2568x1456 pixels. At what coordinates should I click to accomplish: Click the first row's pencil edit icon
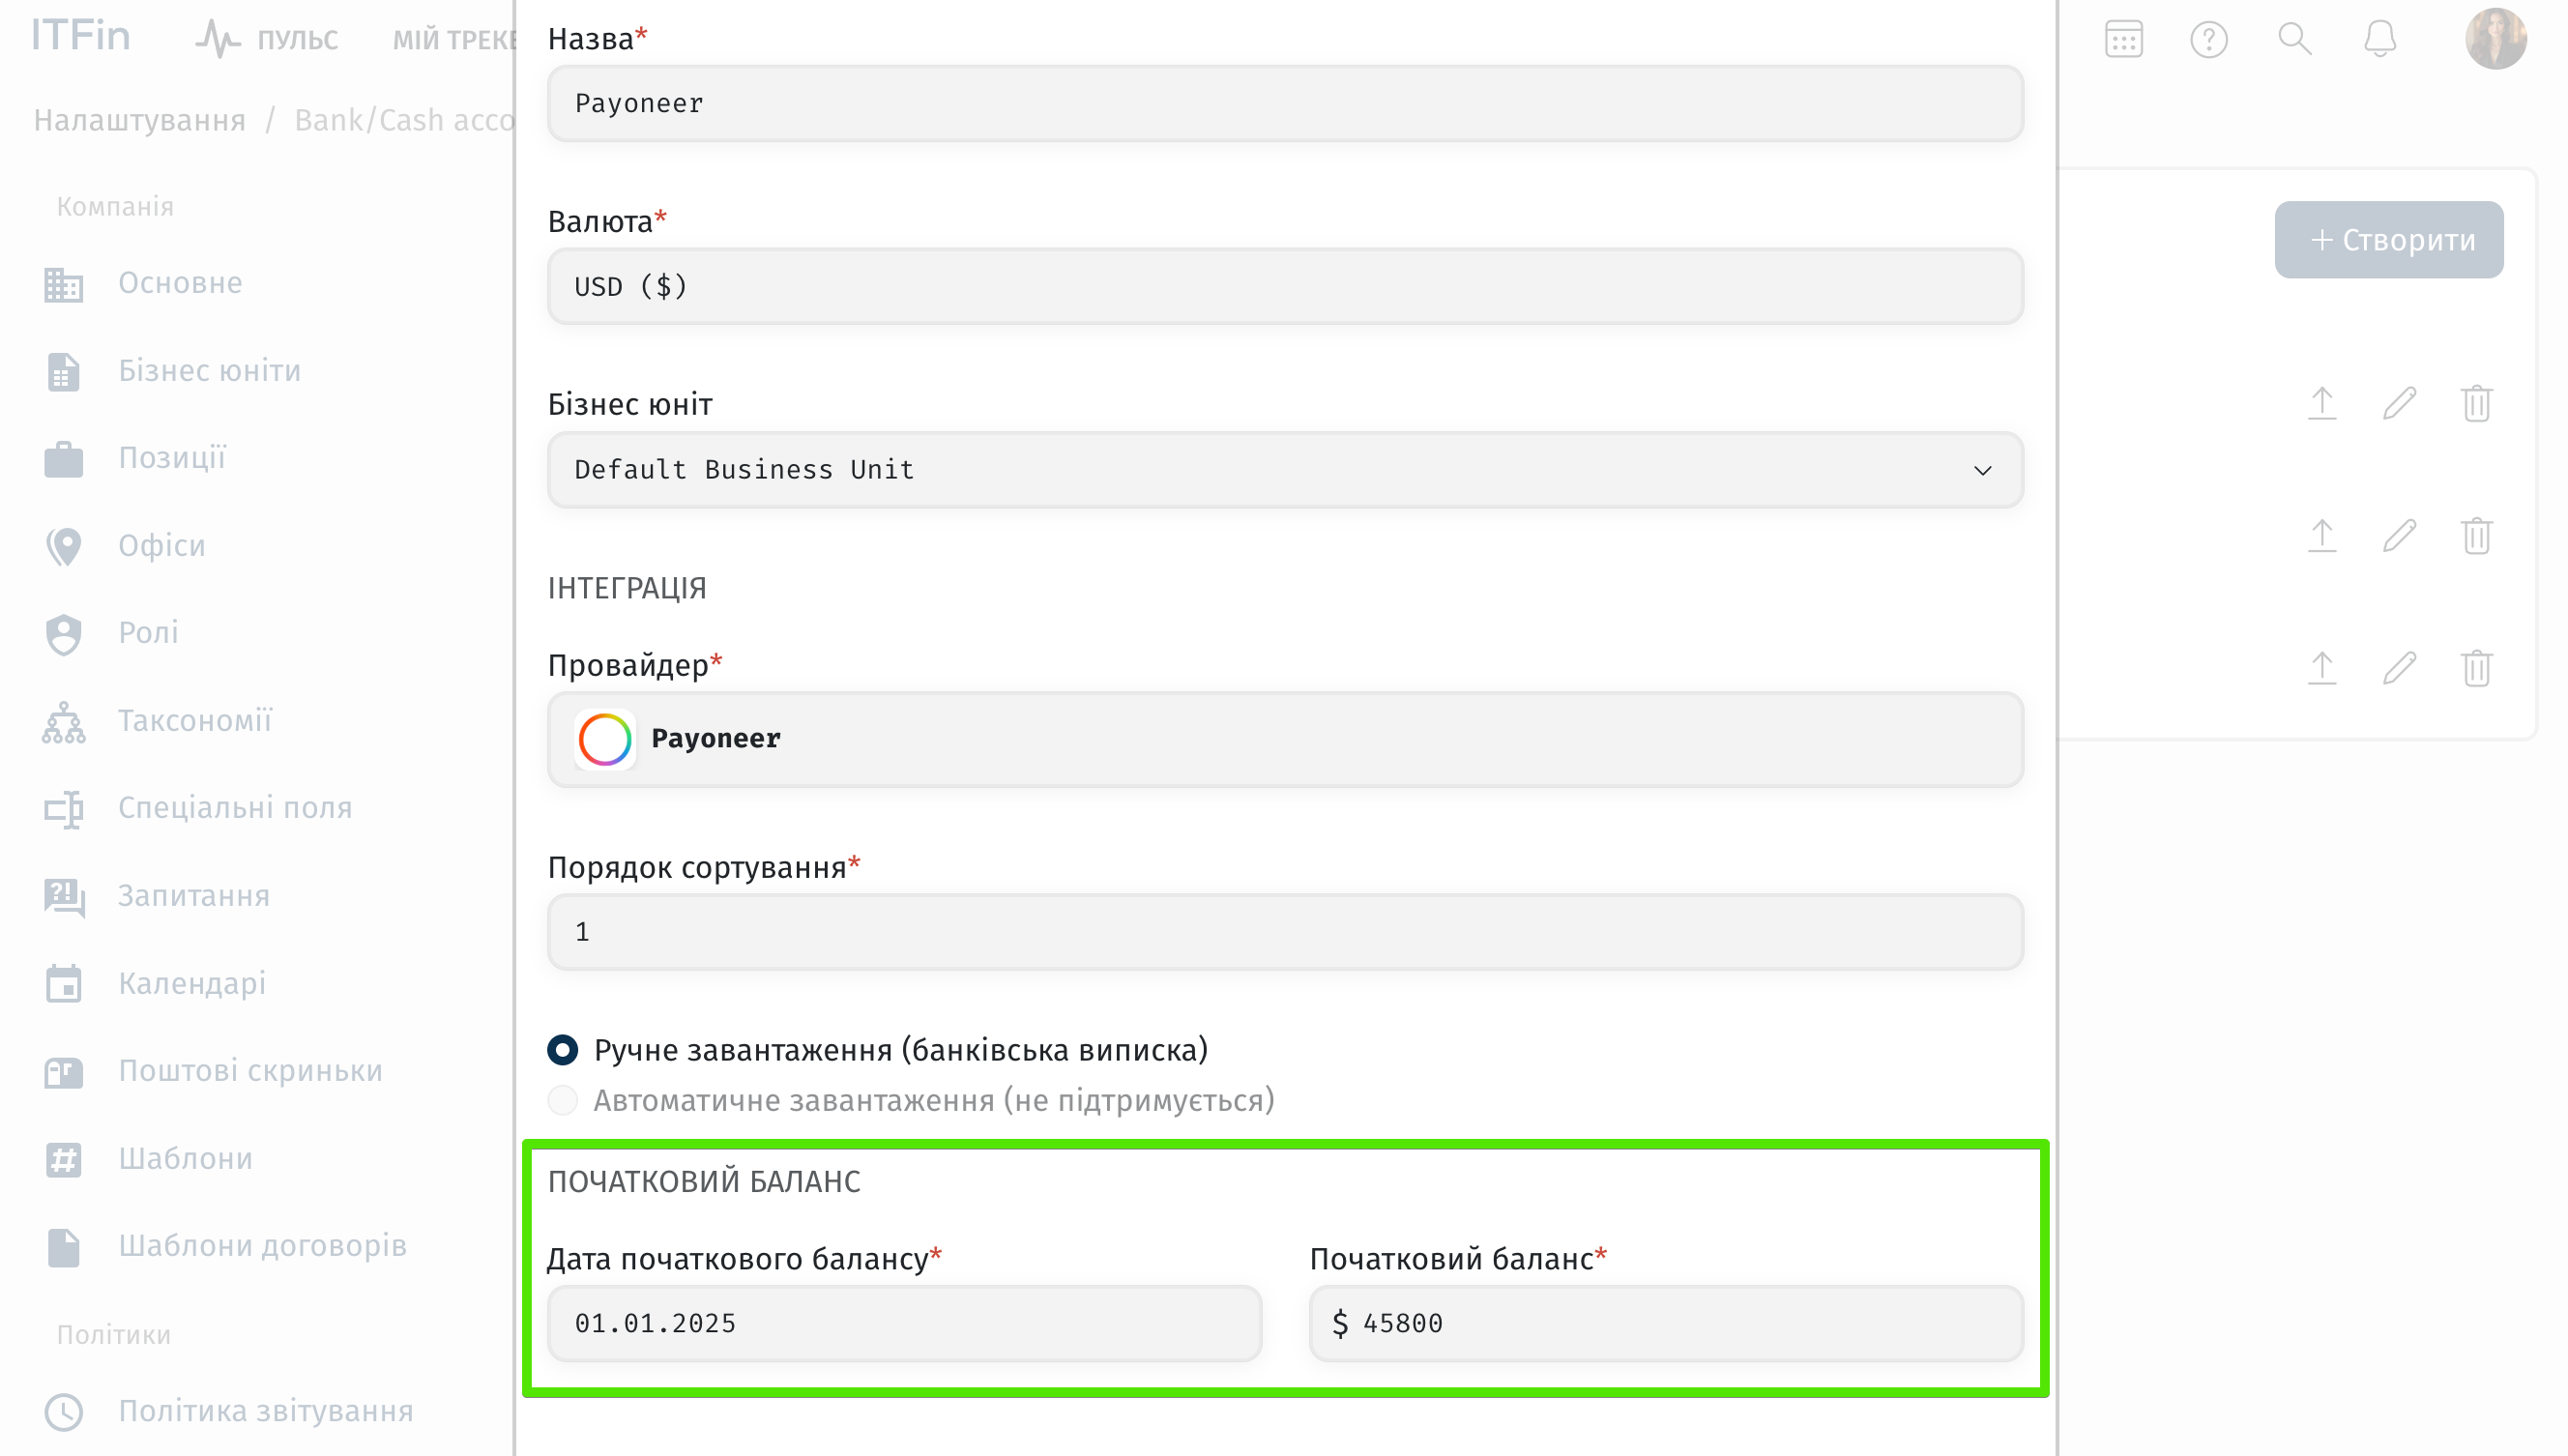(2399, 403)
